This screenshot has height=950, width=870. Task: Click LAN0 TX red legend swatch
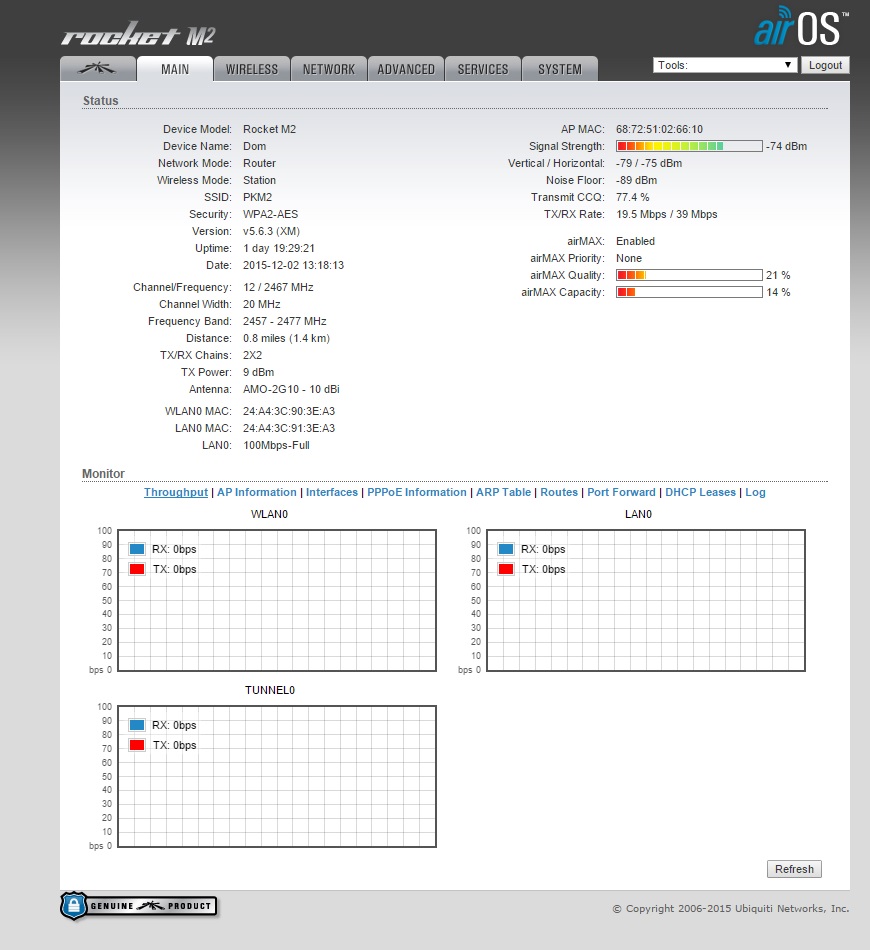point(506,569)
